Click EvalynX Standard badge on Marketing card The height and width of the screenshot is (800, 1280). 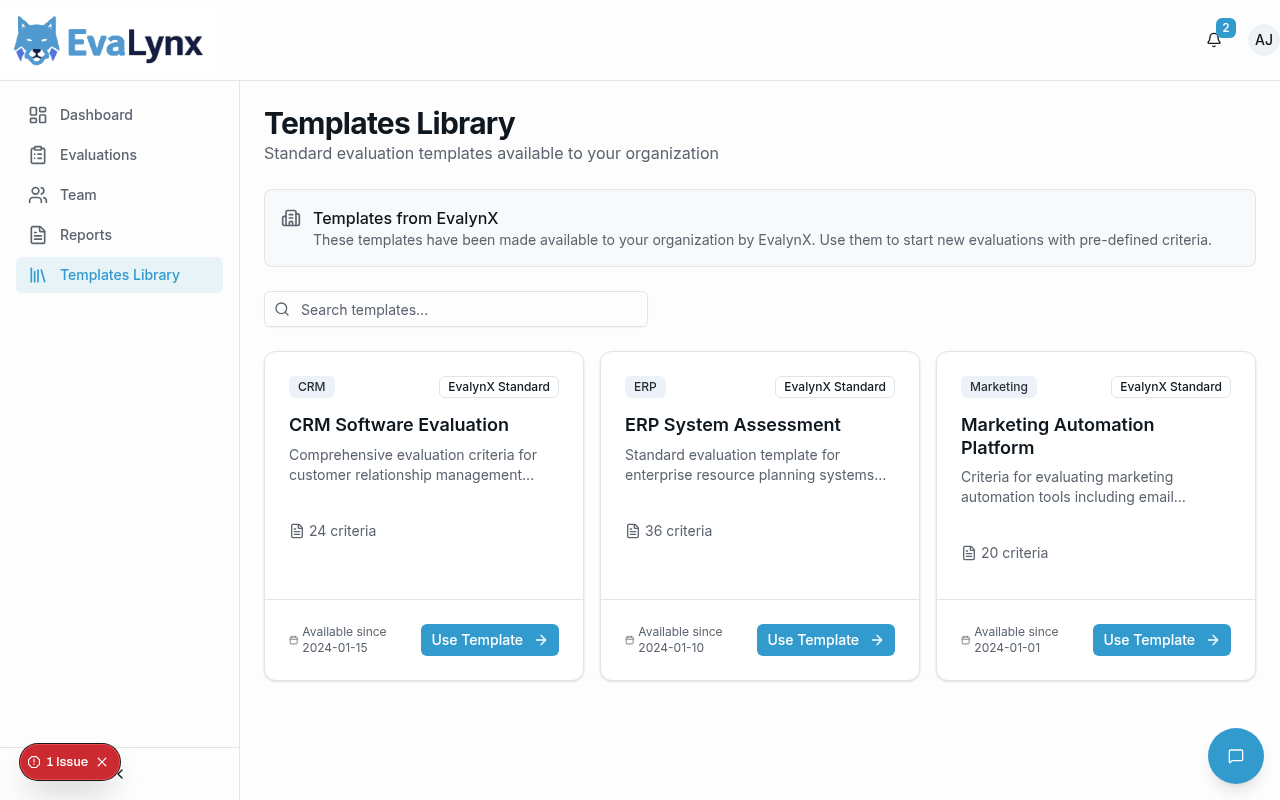(1171, 387)
